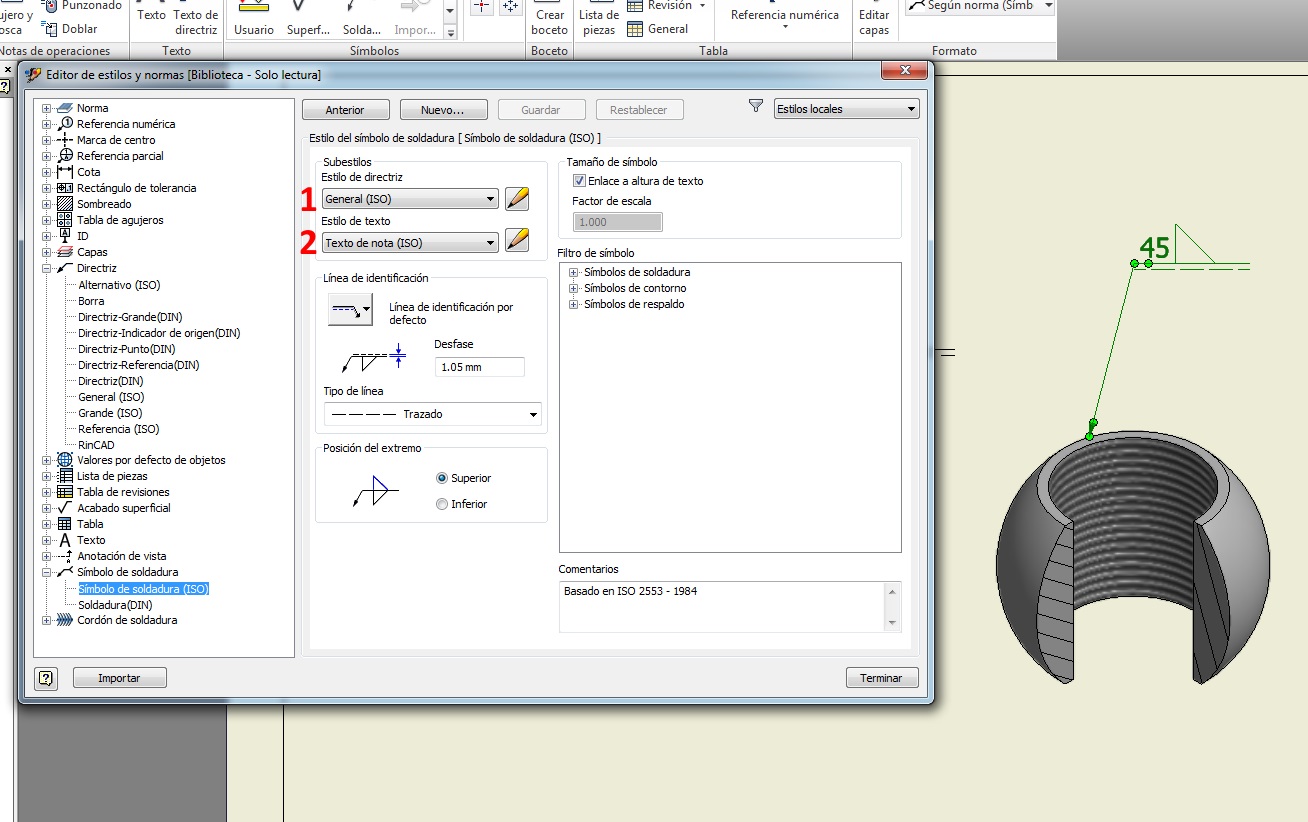Select General (ISO) leader style in tree
Image resolution: width=1308 pixels, height=822 pixels.
click(111, 397)
